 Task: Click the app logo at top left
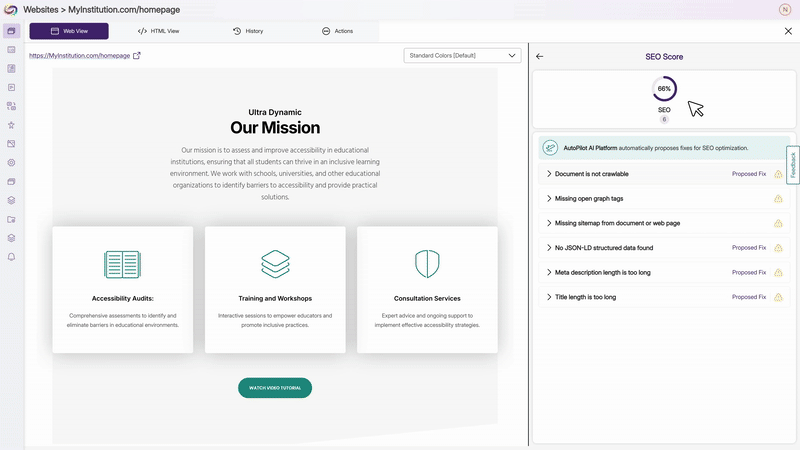11,10
